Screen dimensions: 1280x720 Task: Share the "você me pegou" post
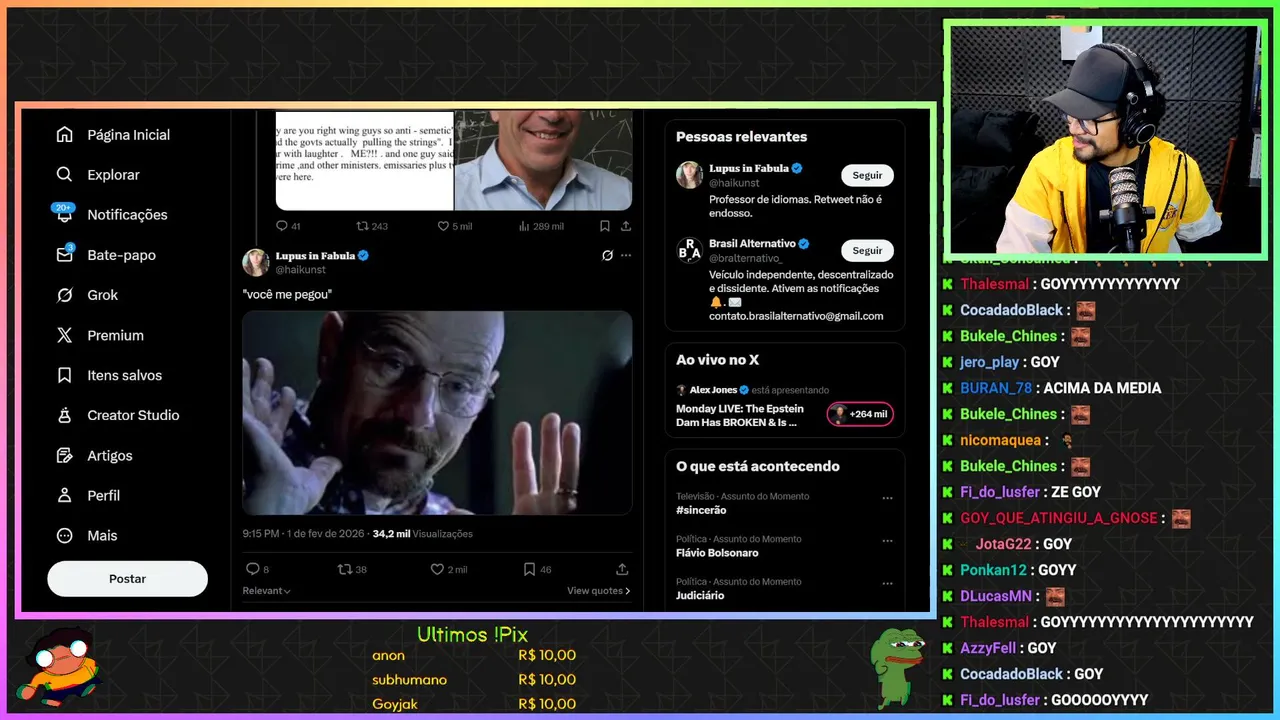(622, 569)
